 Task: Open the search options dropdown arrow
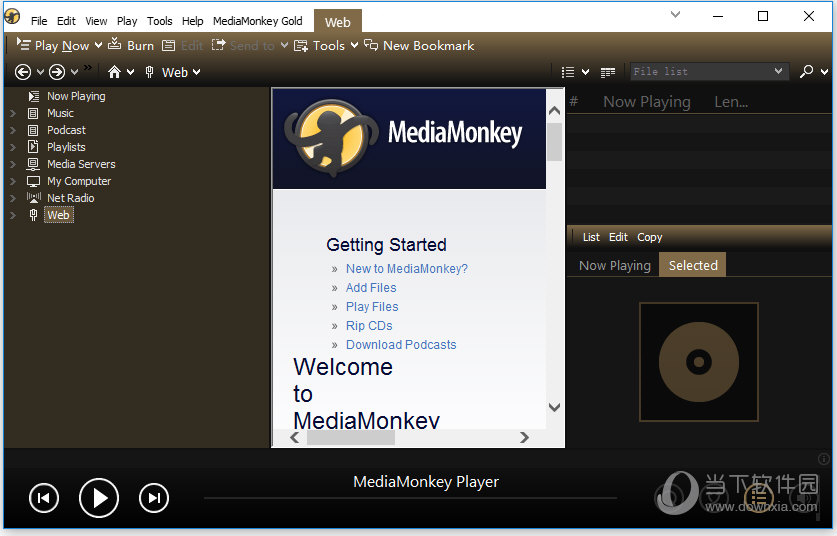[824, 72]
